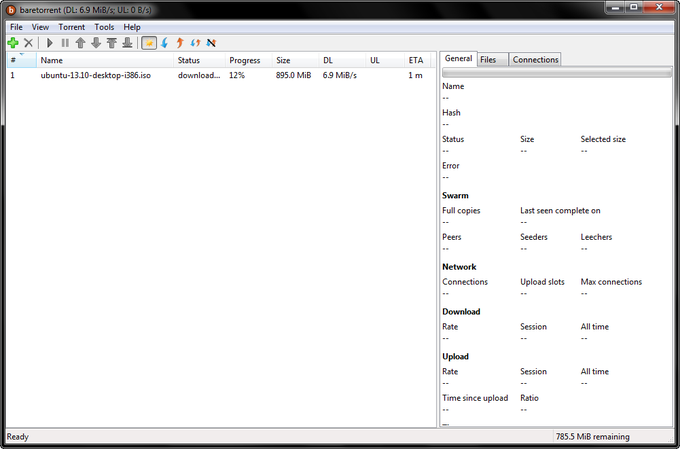Click the Network section heading
Image resolution: width=680 pixels, height=449 pixels.
coord(459,266)
